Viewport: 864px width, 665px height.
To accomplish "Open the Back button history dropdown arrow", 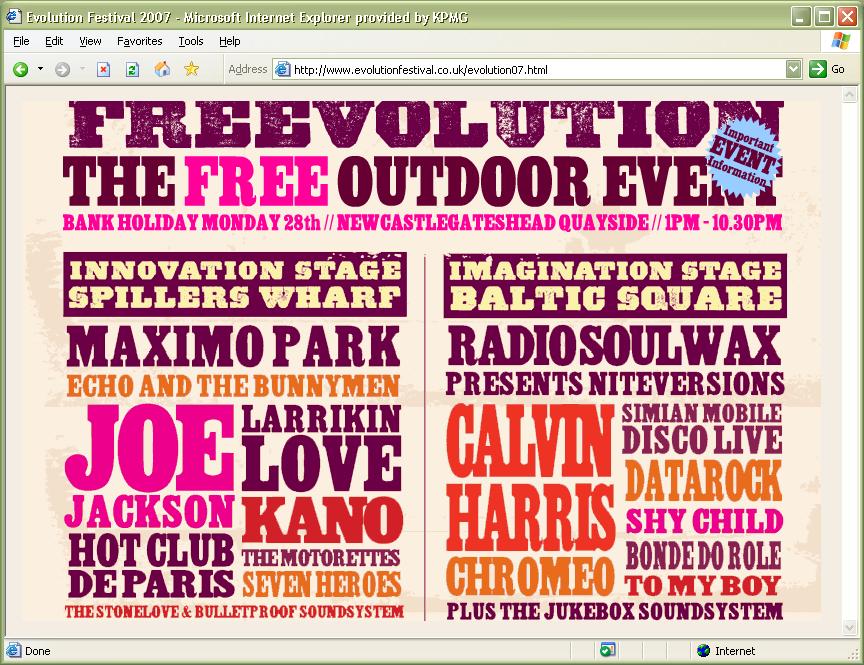I will click(40, 69).
